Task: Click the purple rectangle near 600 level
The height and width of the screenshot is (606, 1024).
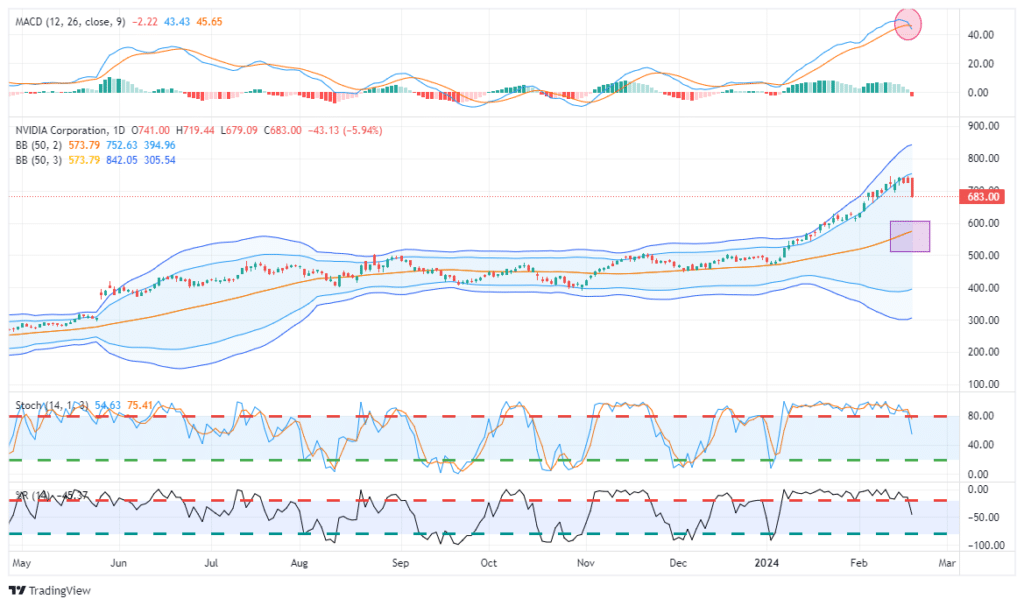Action: pyautogui.click(x=910, y=236)
